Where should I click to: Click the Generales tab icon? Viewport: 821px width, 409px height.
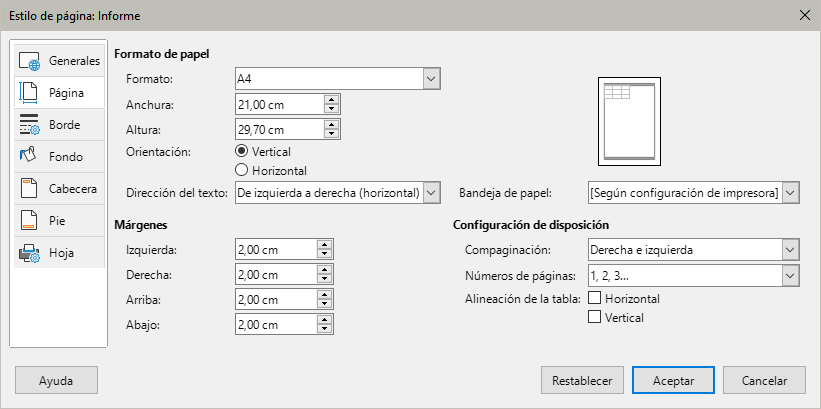pyautogui.click(x=29, y=61)
